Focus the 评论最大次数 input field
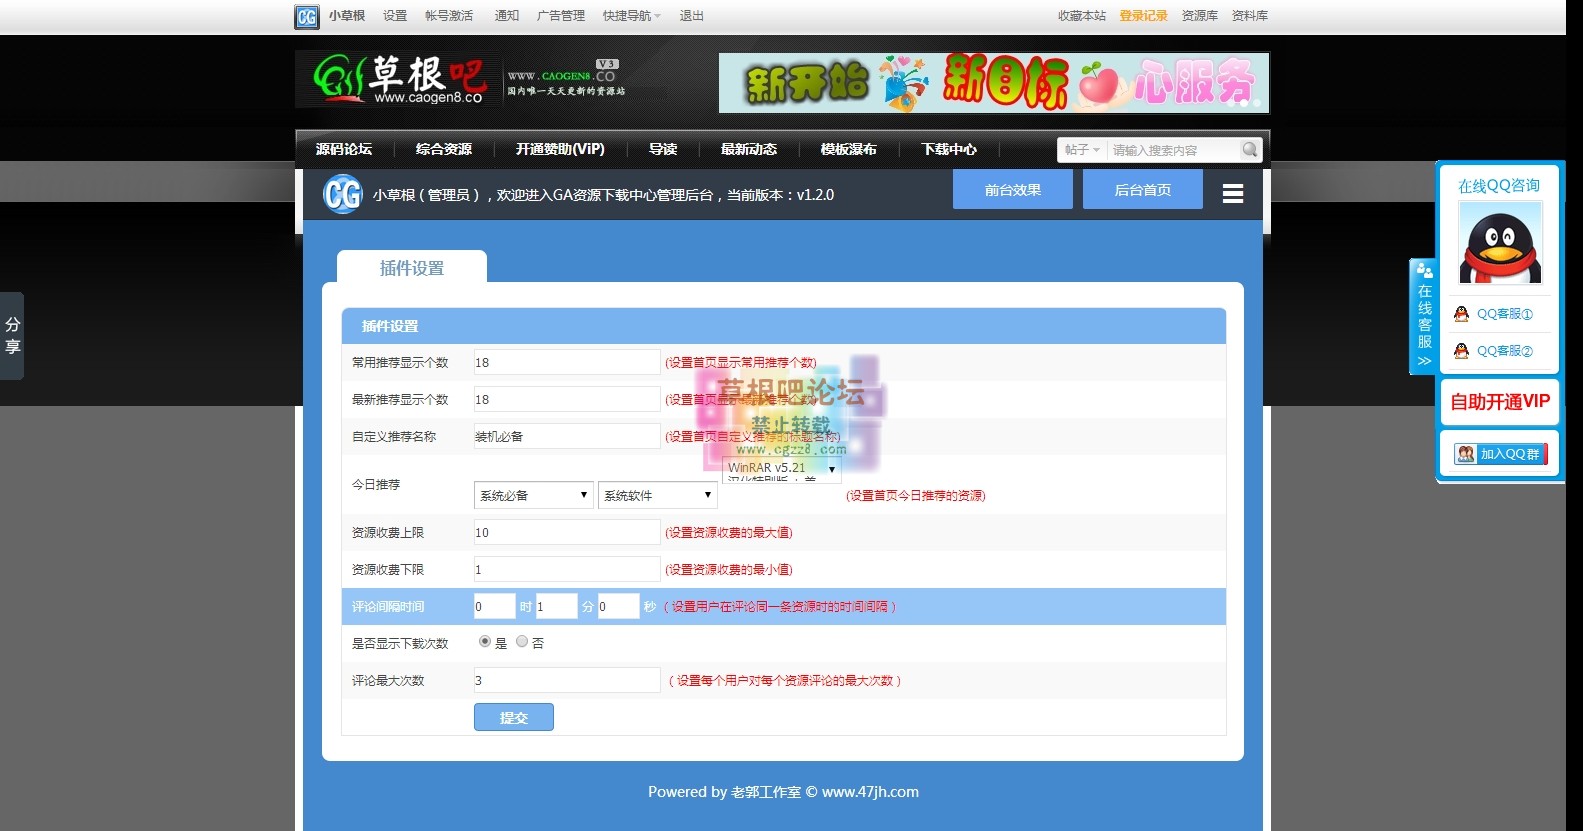 click(567, 680)
